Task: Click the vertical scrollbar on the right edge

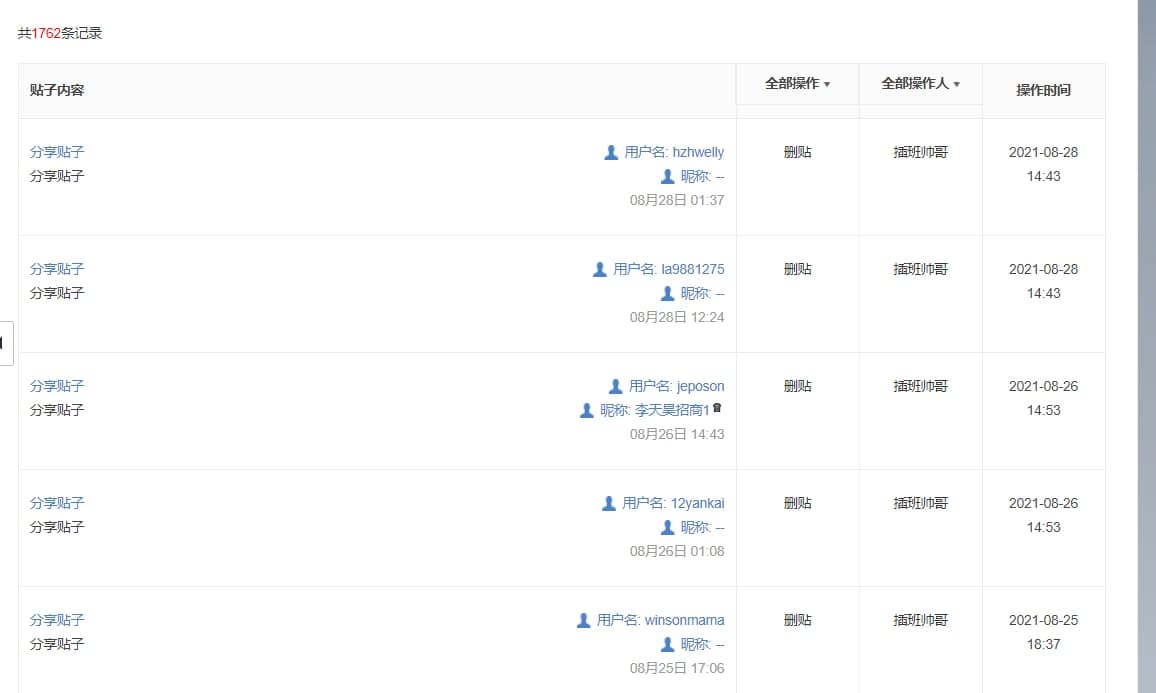Action: coord(1146,300)
